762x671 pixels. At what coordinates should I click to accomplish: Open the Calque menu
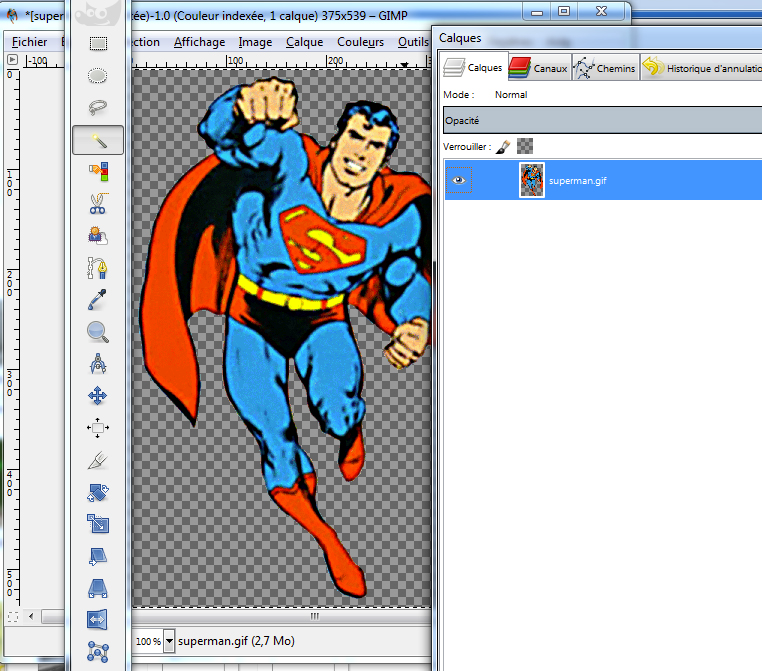(x=304, y=43)
